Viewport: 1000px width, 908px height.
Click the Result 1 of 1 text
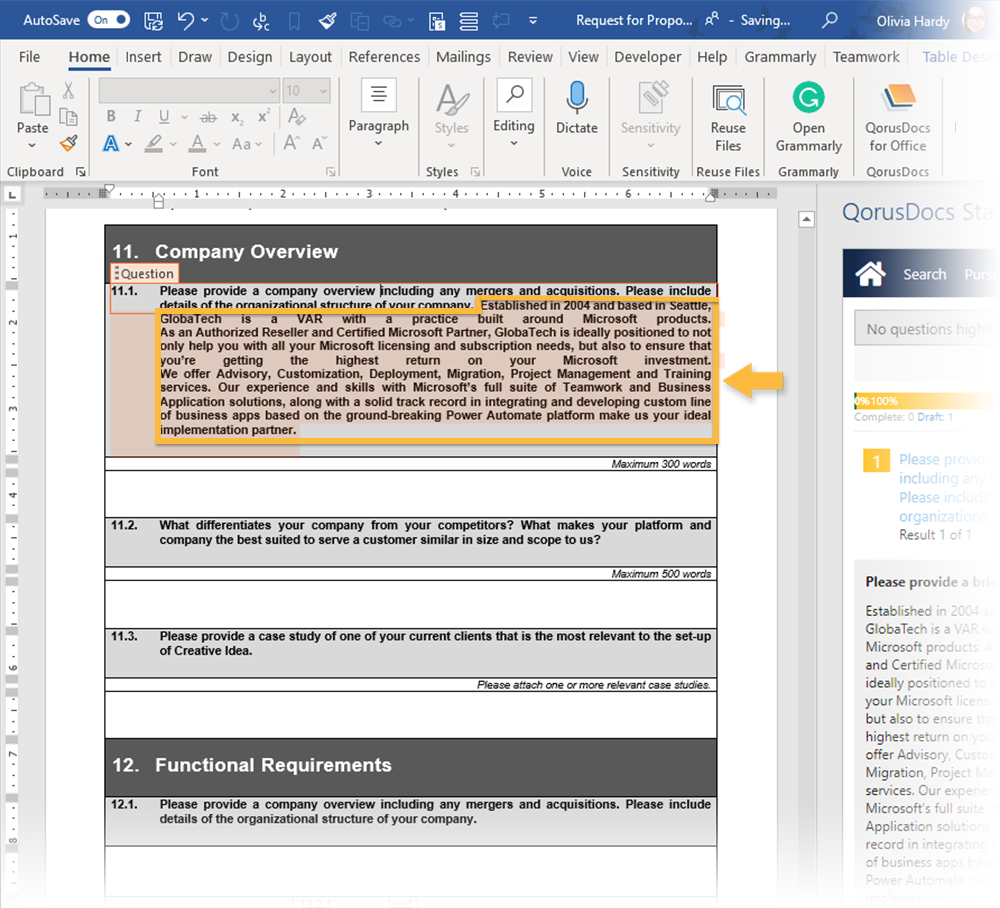[935, 535]
